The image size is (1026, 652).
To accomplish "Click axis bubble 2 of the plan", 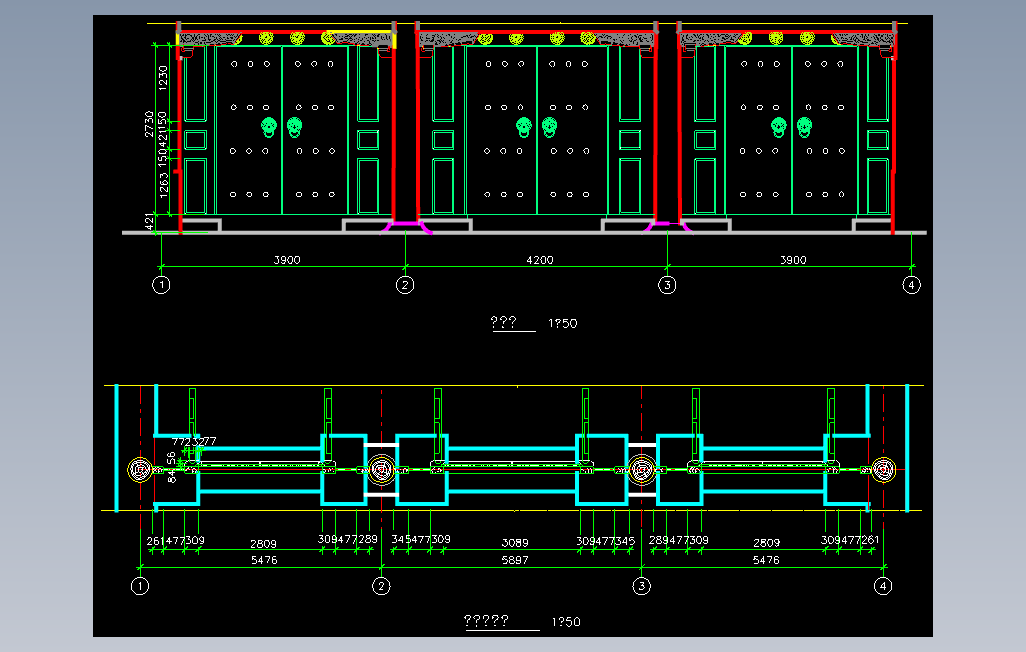I will point(381,586).
